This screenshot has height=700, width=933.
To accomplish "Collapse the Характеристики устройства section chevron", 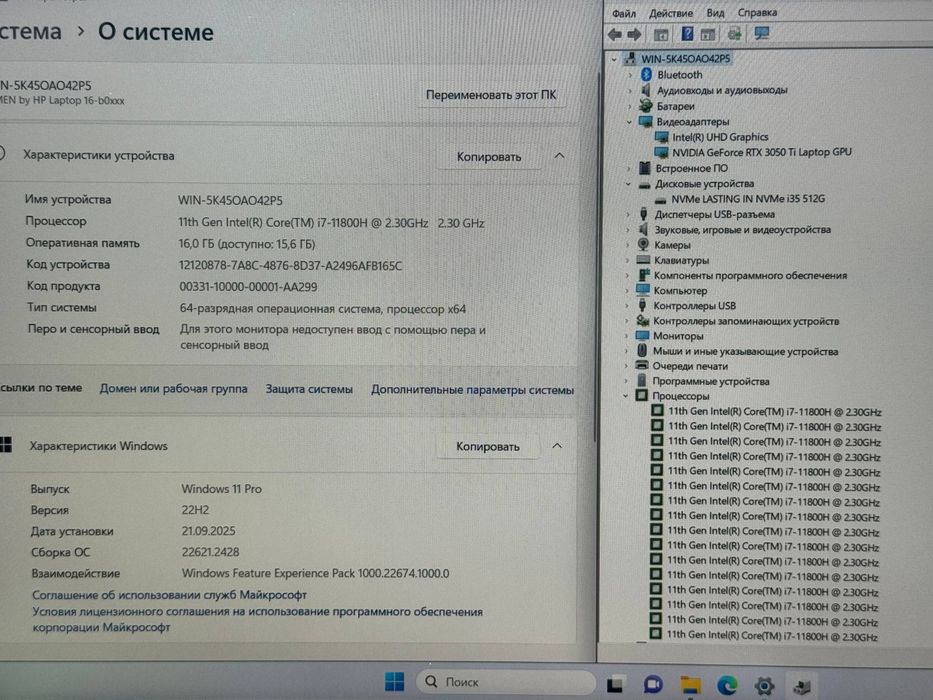I will (x=559, y=156).
